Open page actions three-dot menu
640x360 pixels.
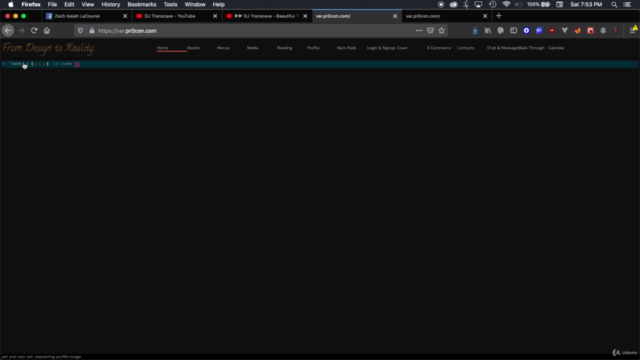pyautogui.click(x=419, y=31)
